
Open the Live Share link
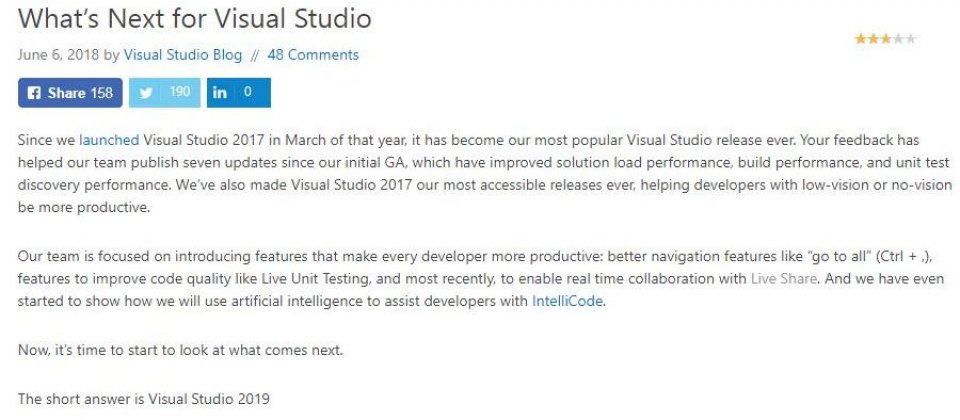[784, 279]
